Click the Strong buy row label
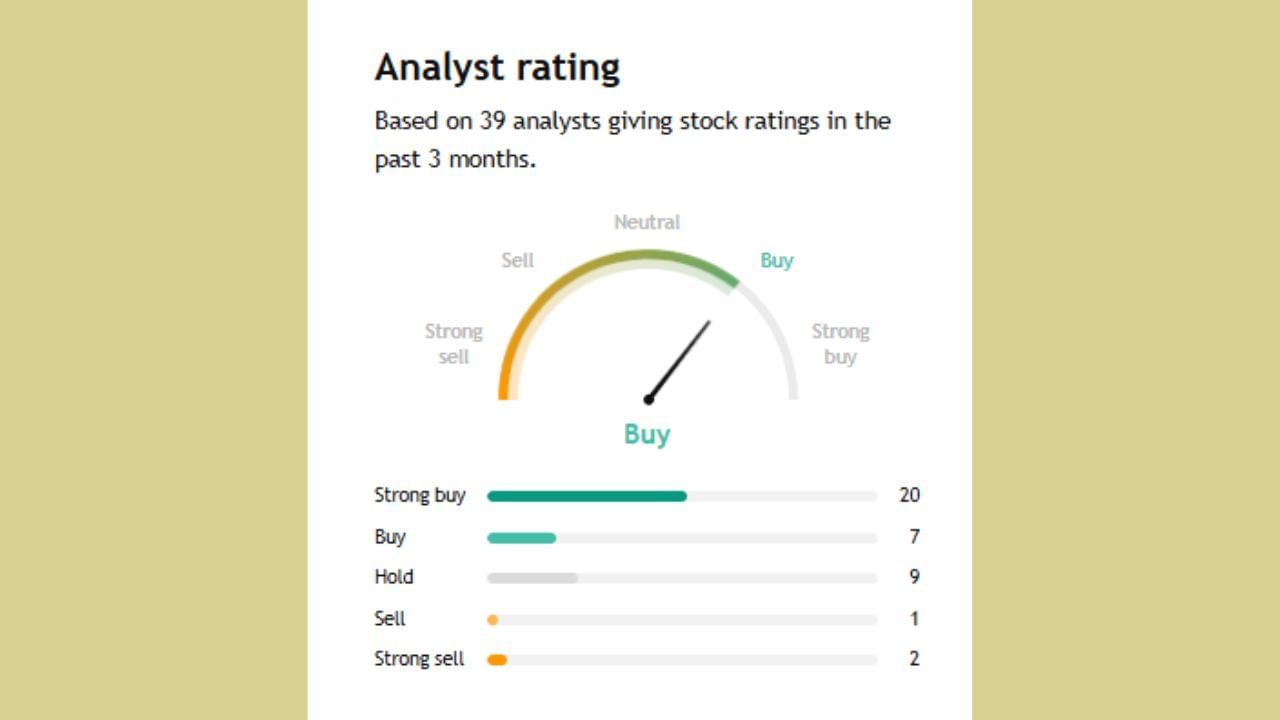 click(x=420, y=495)
